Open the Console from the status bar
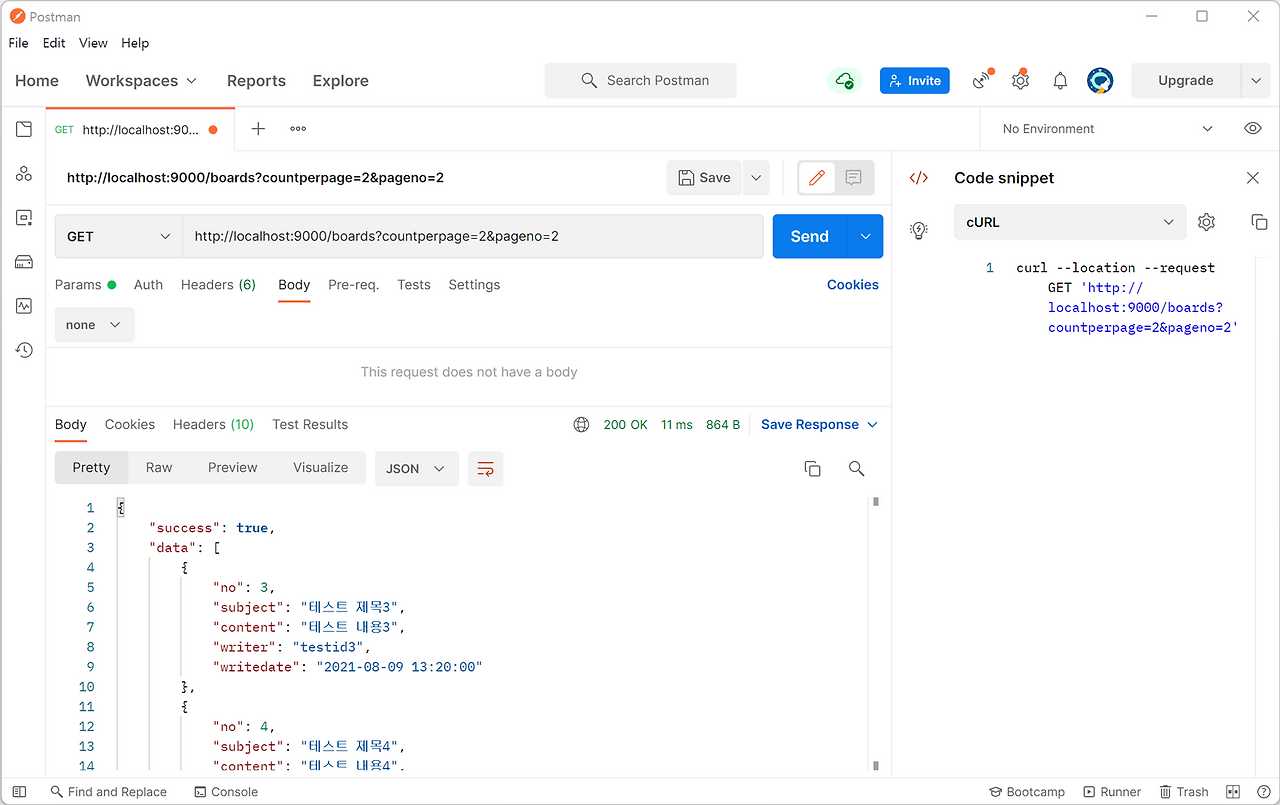Viewport: 1280px width, 805px height. (x=226, y=791)
